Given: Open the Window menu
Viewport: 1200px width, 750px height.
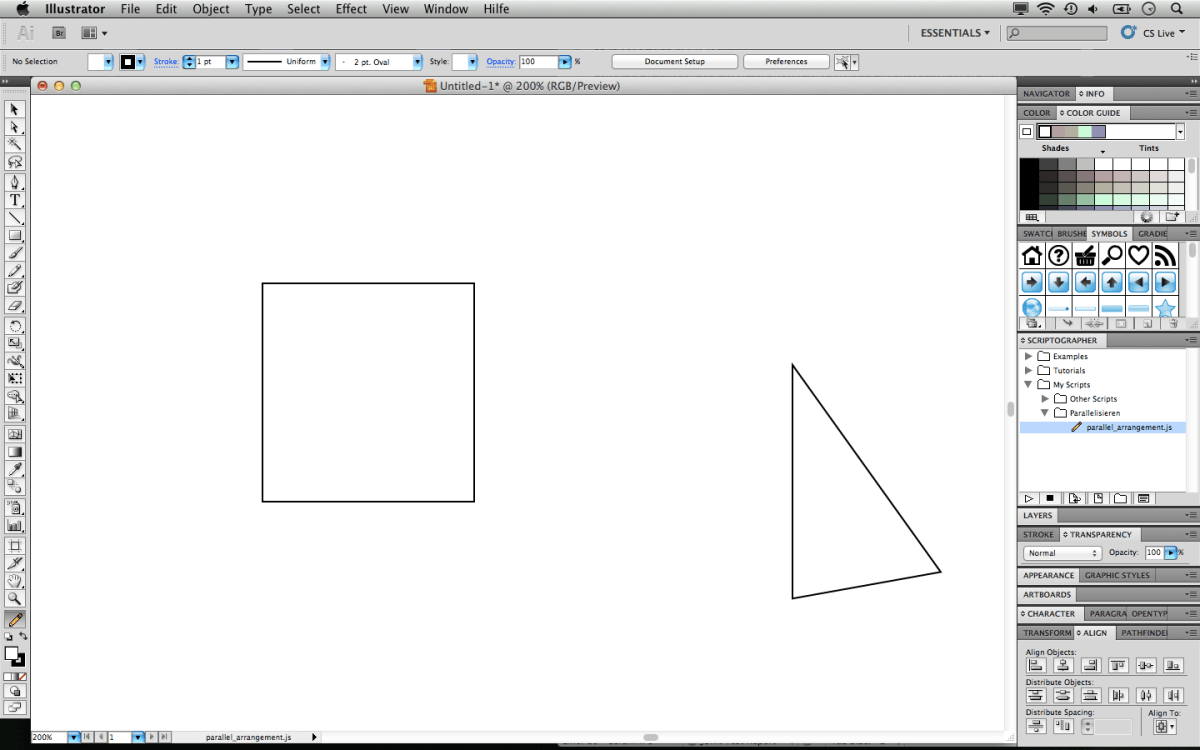Looking at the screenshot, I should click(446, 9).
